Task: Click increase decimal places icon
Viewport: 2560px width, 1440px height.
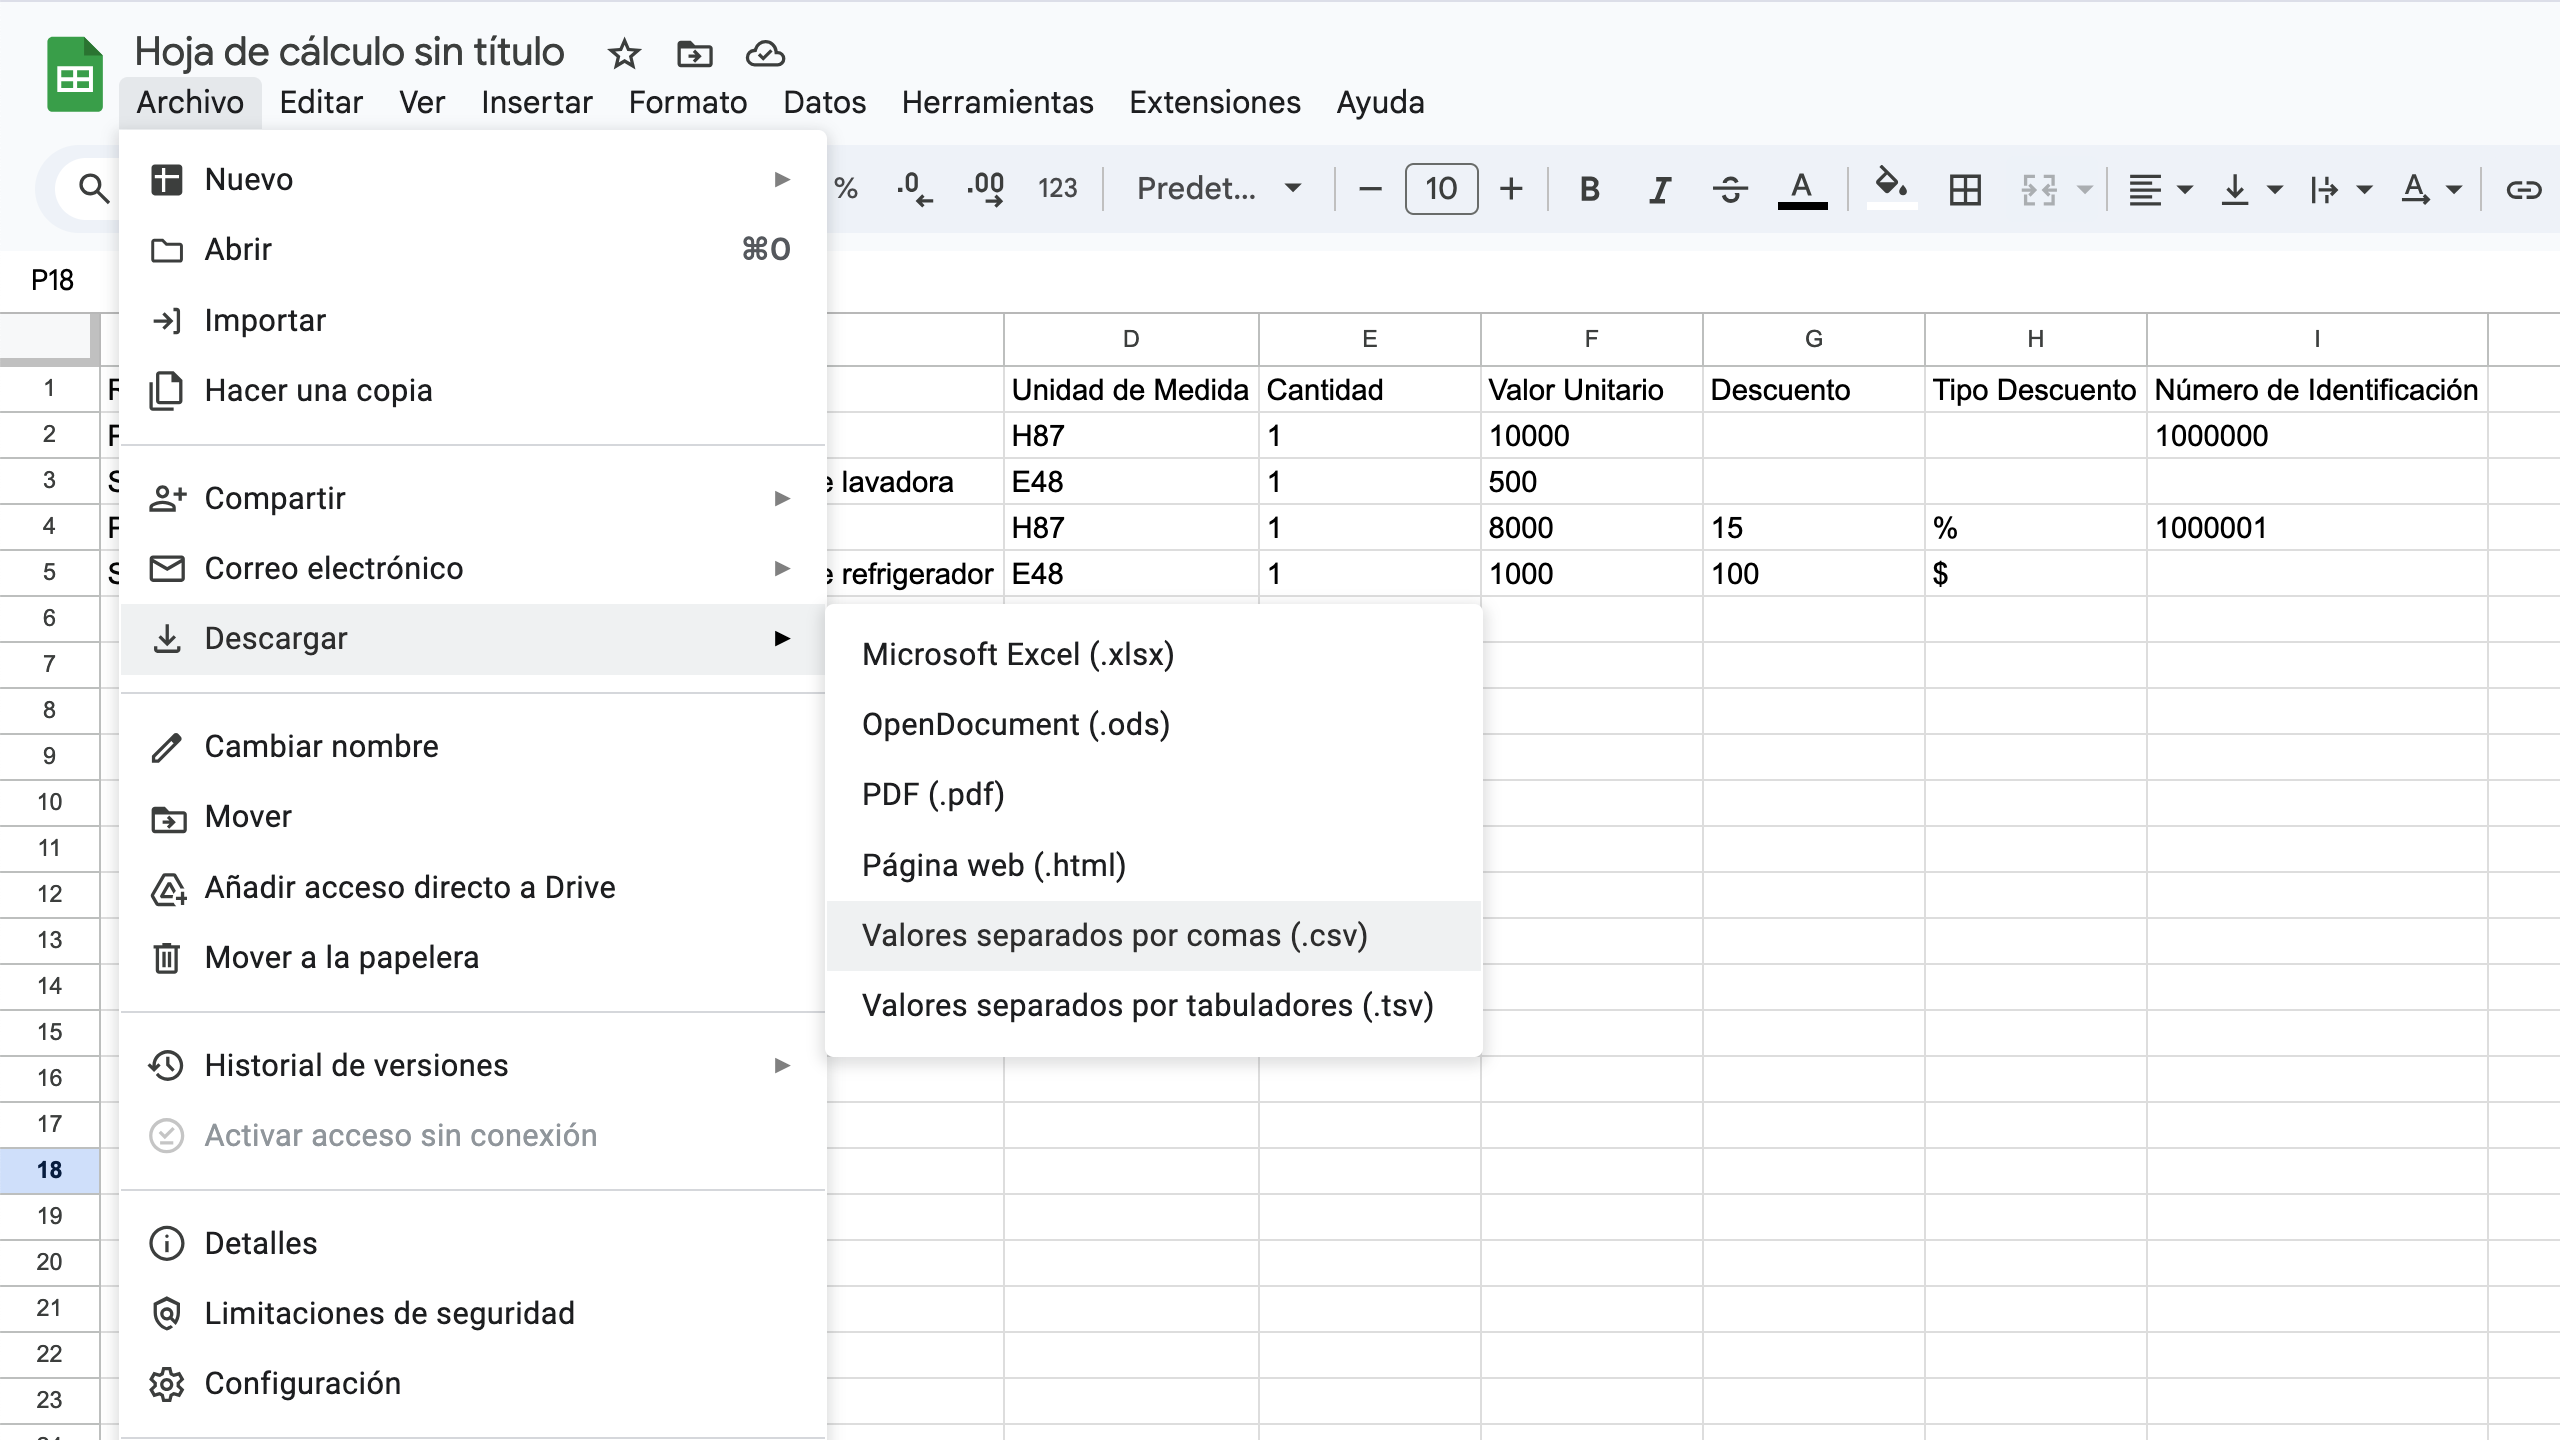Action: (985, 189)
